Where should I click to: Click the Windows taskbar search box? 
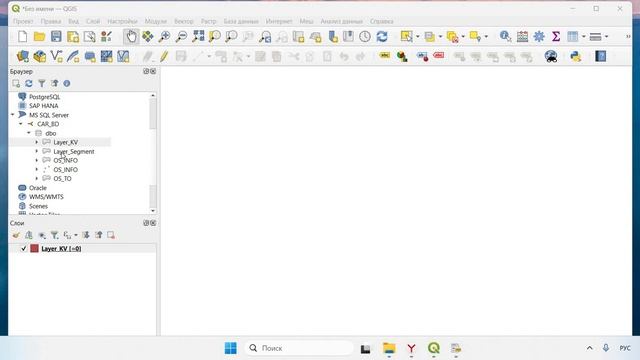(x=299, y=348)
